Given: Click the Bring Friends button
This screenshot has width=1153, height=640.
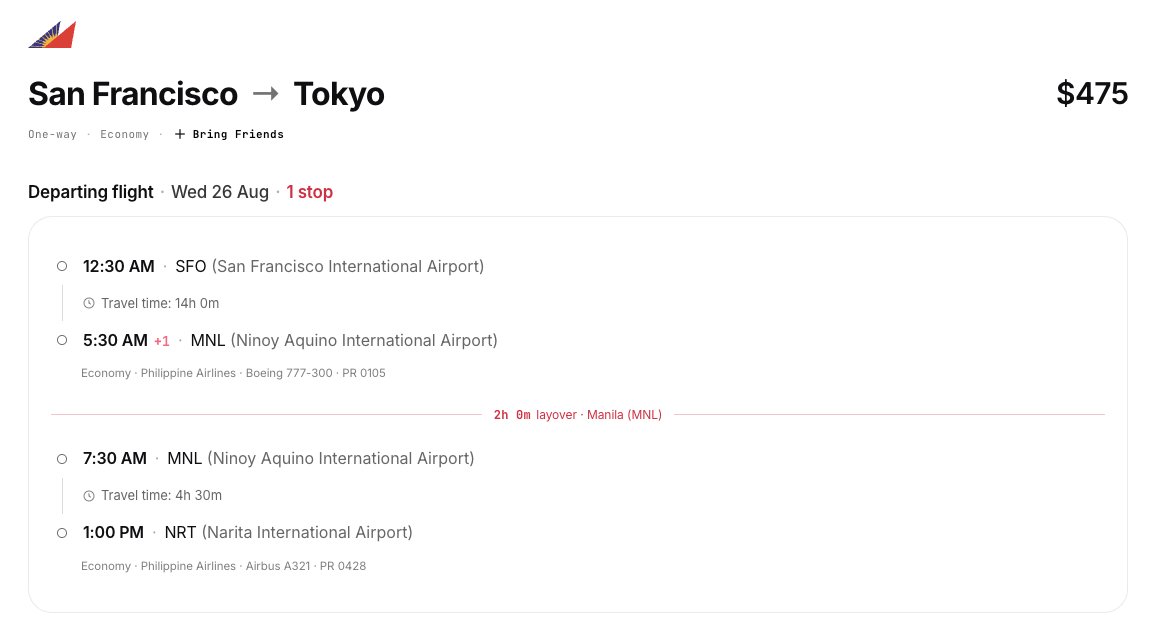Looking at the screenshot, I should point(229,134).
